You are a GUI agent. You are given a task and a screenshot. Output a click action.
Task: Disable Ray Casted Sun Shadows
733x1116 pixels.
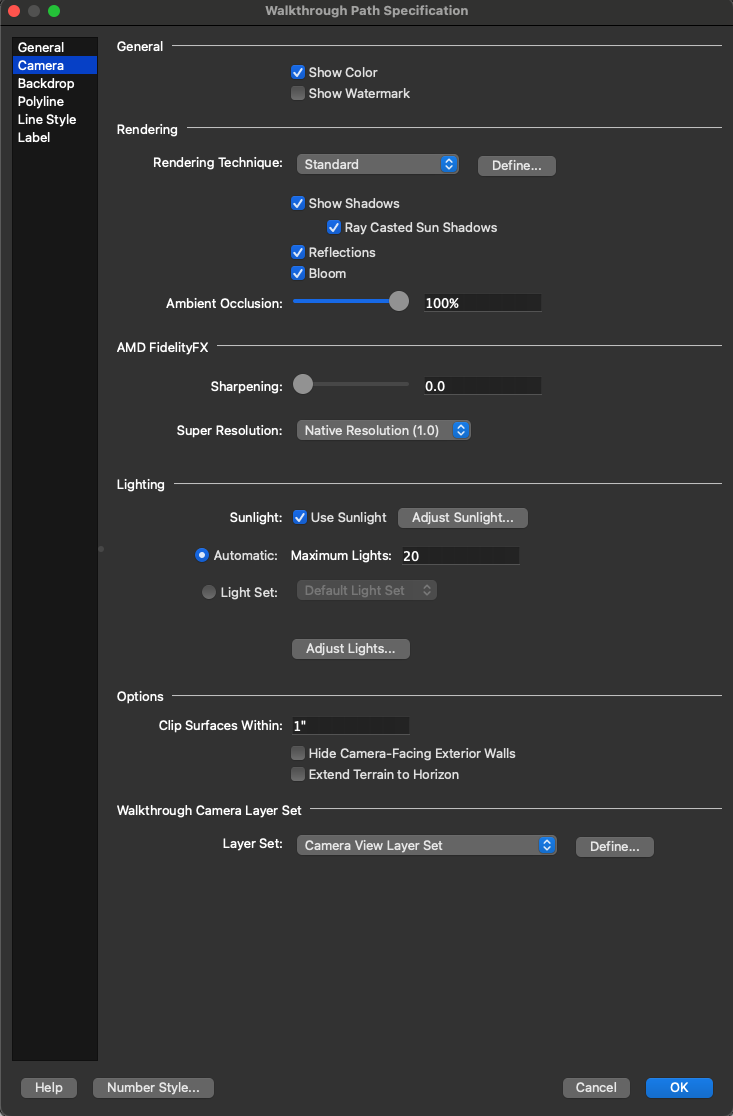pos(334,227)
